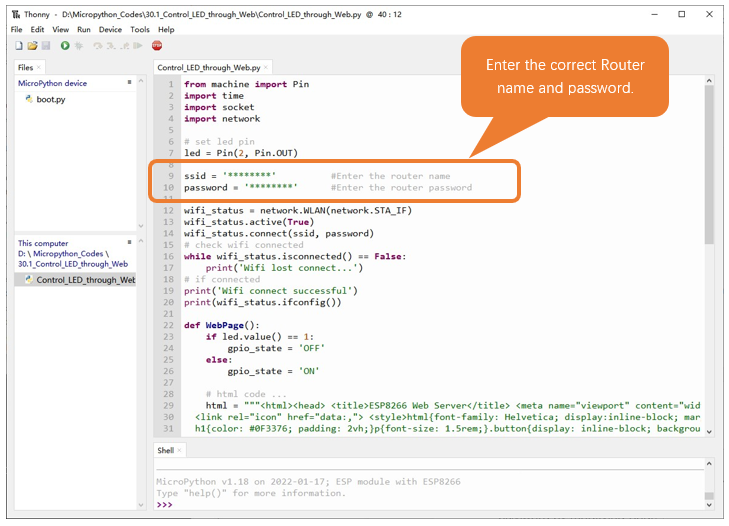Click the D: drive segment in the path
729x526 pixels.
point(21,253)
